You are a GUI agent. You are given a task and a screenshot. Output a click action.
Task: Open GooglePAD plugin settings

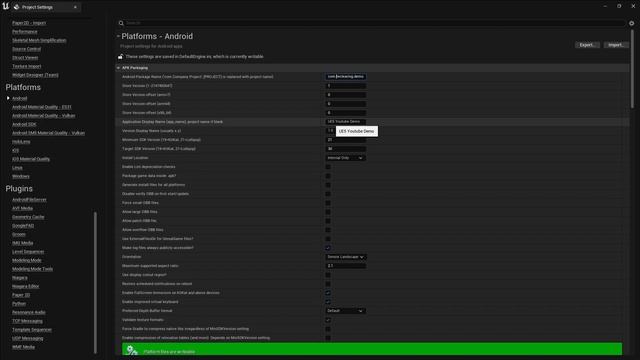pyautogui.click(x=23, y=226)
